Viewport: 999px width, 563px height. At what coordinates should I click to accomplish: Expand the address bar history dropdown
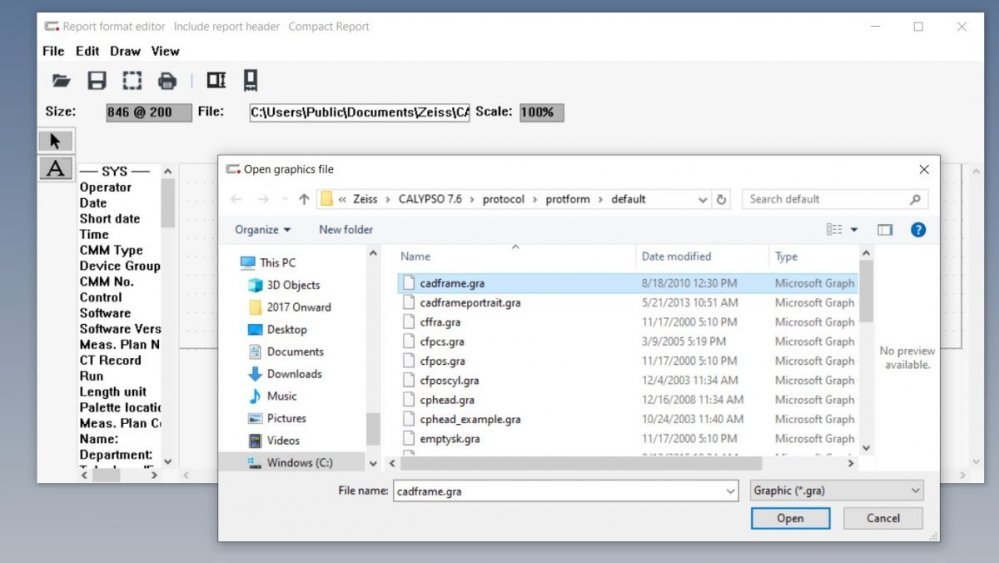(x=702, y=199)
